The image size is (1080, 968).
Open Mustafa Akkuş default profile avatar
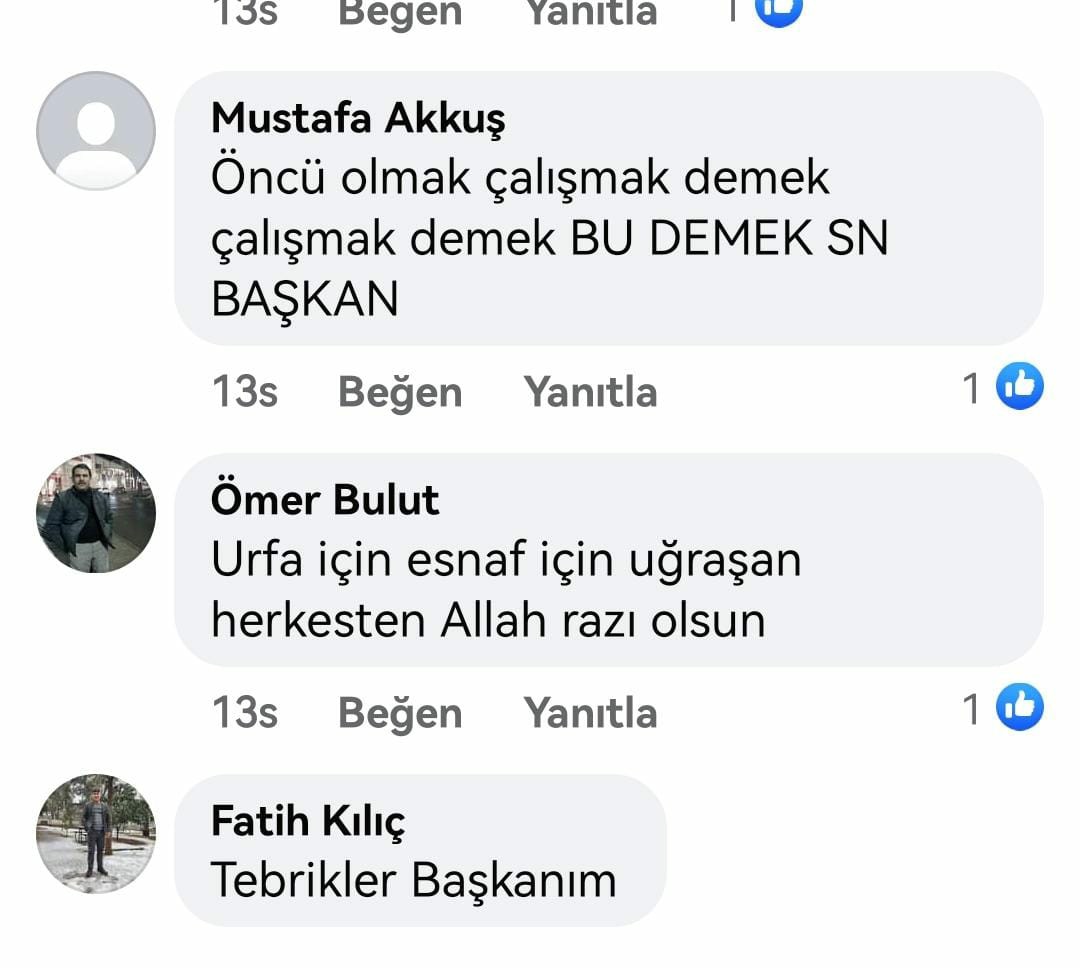(96, 131)
